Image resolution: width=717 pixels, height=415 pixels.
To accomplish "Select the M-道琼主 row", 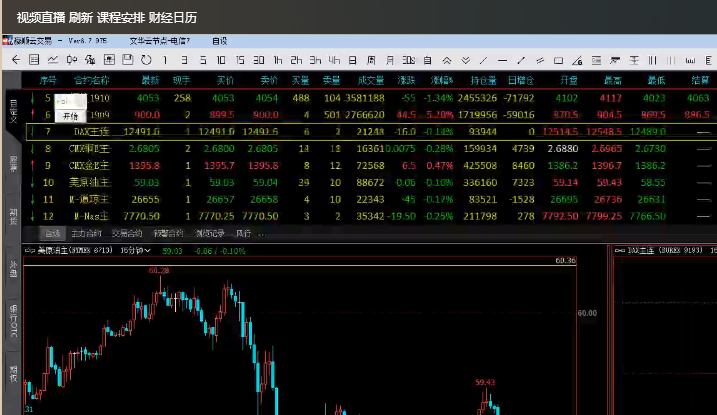I will pos(369,199).
